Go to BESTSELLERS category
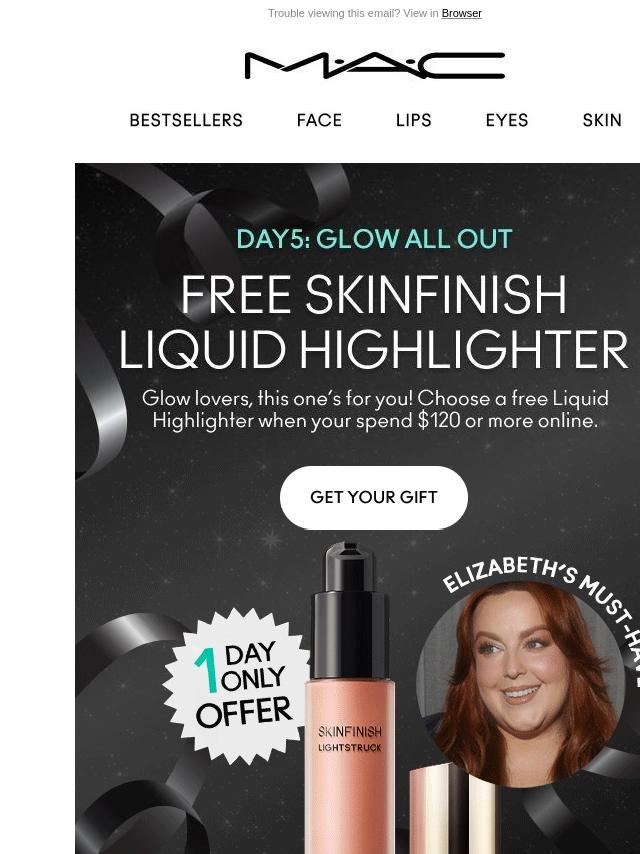640x854 pixels. 186,120
